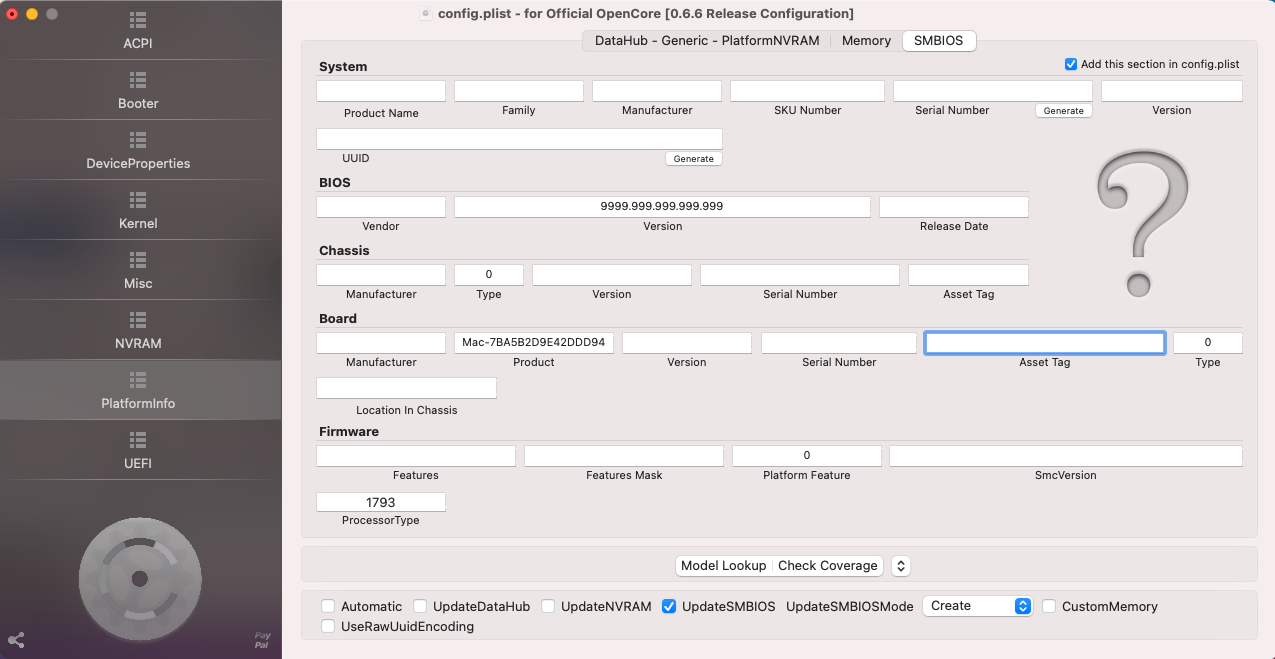
Task: Click the circular jog wheel in sidebar
Action: tap(140, 579)
